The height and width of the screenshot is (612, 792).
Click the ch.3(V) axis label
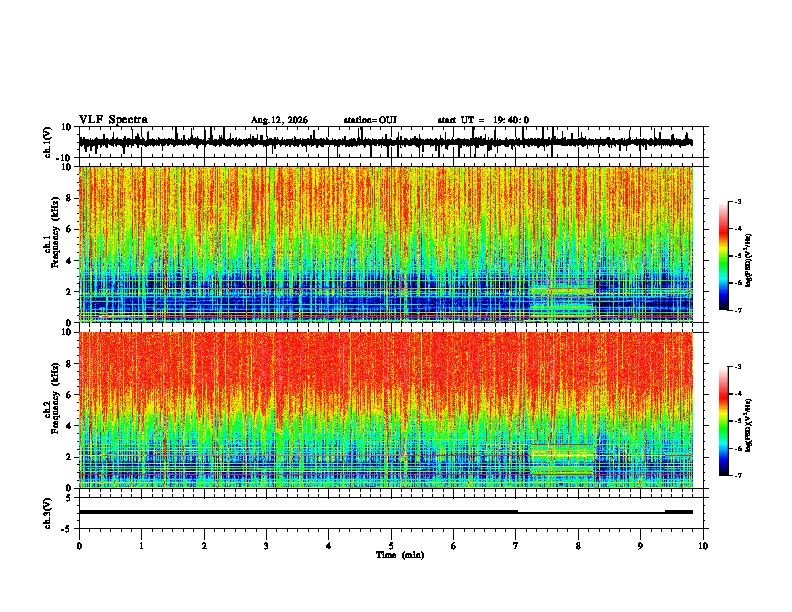coord(48,514)
